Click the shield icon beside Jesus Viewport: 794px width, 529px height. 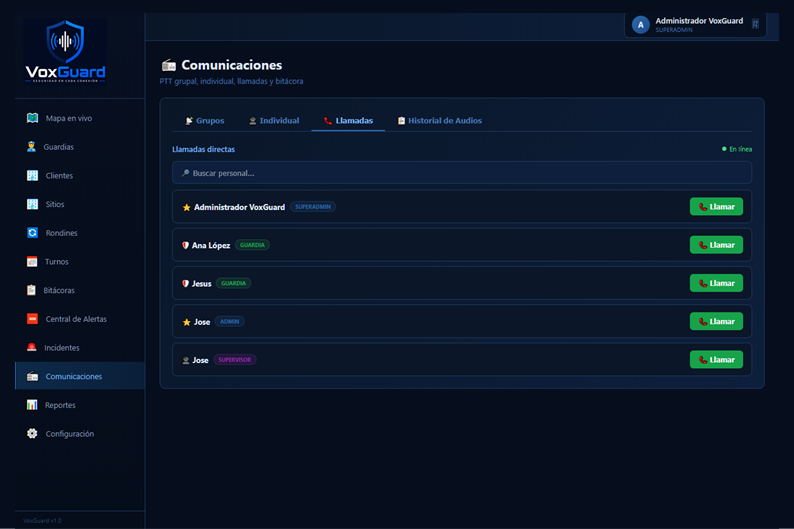(x=185, y=283)
